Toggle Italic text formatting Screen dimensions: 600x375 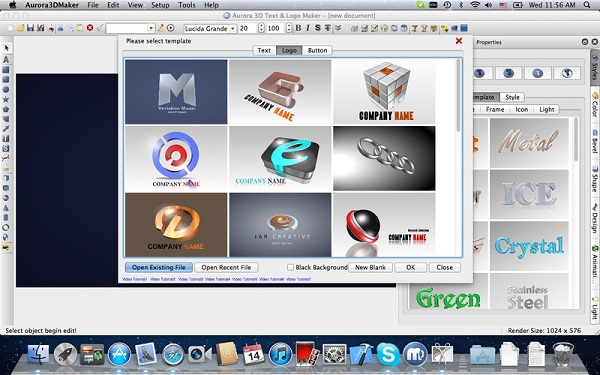click(308, 28)
